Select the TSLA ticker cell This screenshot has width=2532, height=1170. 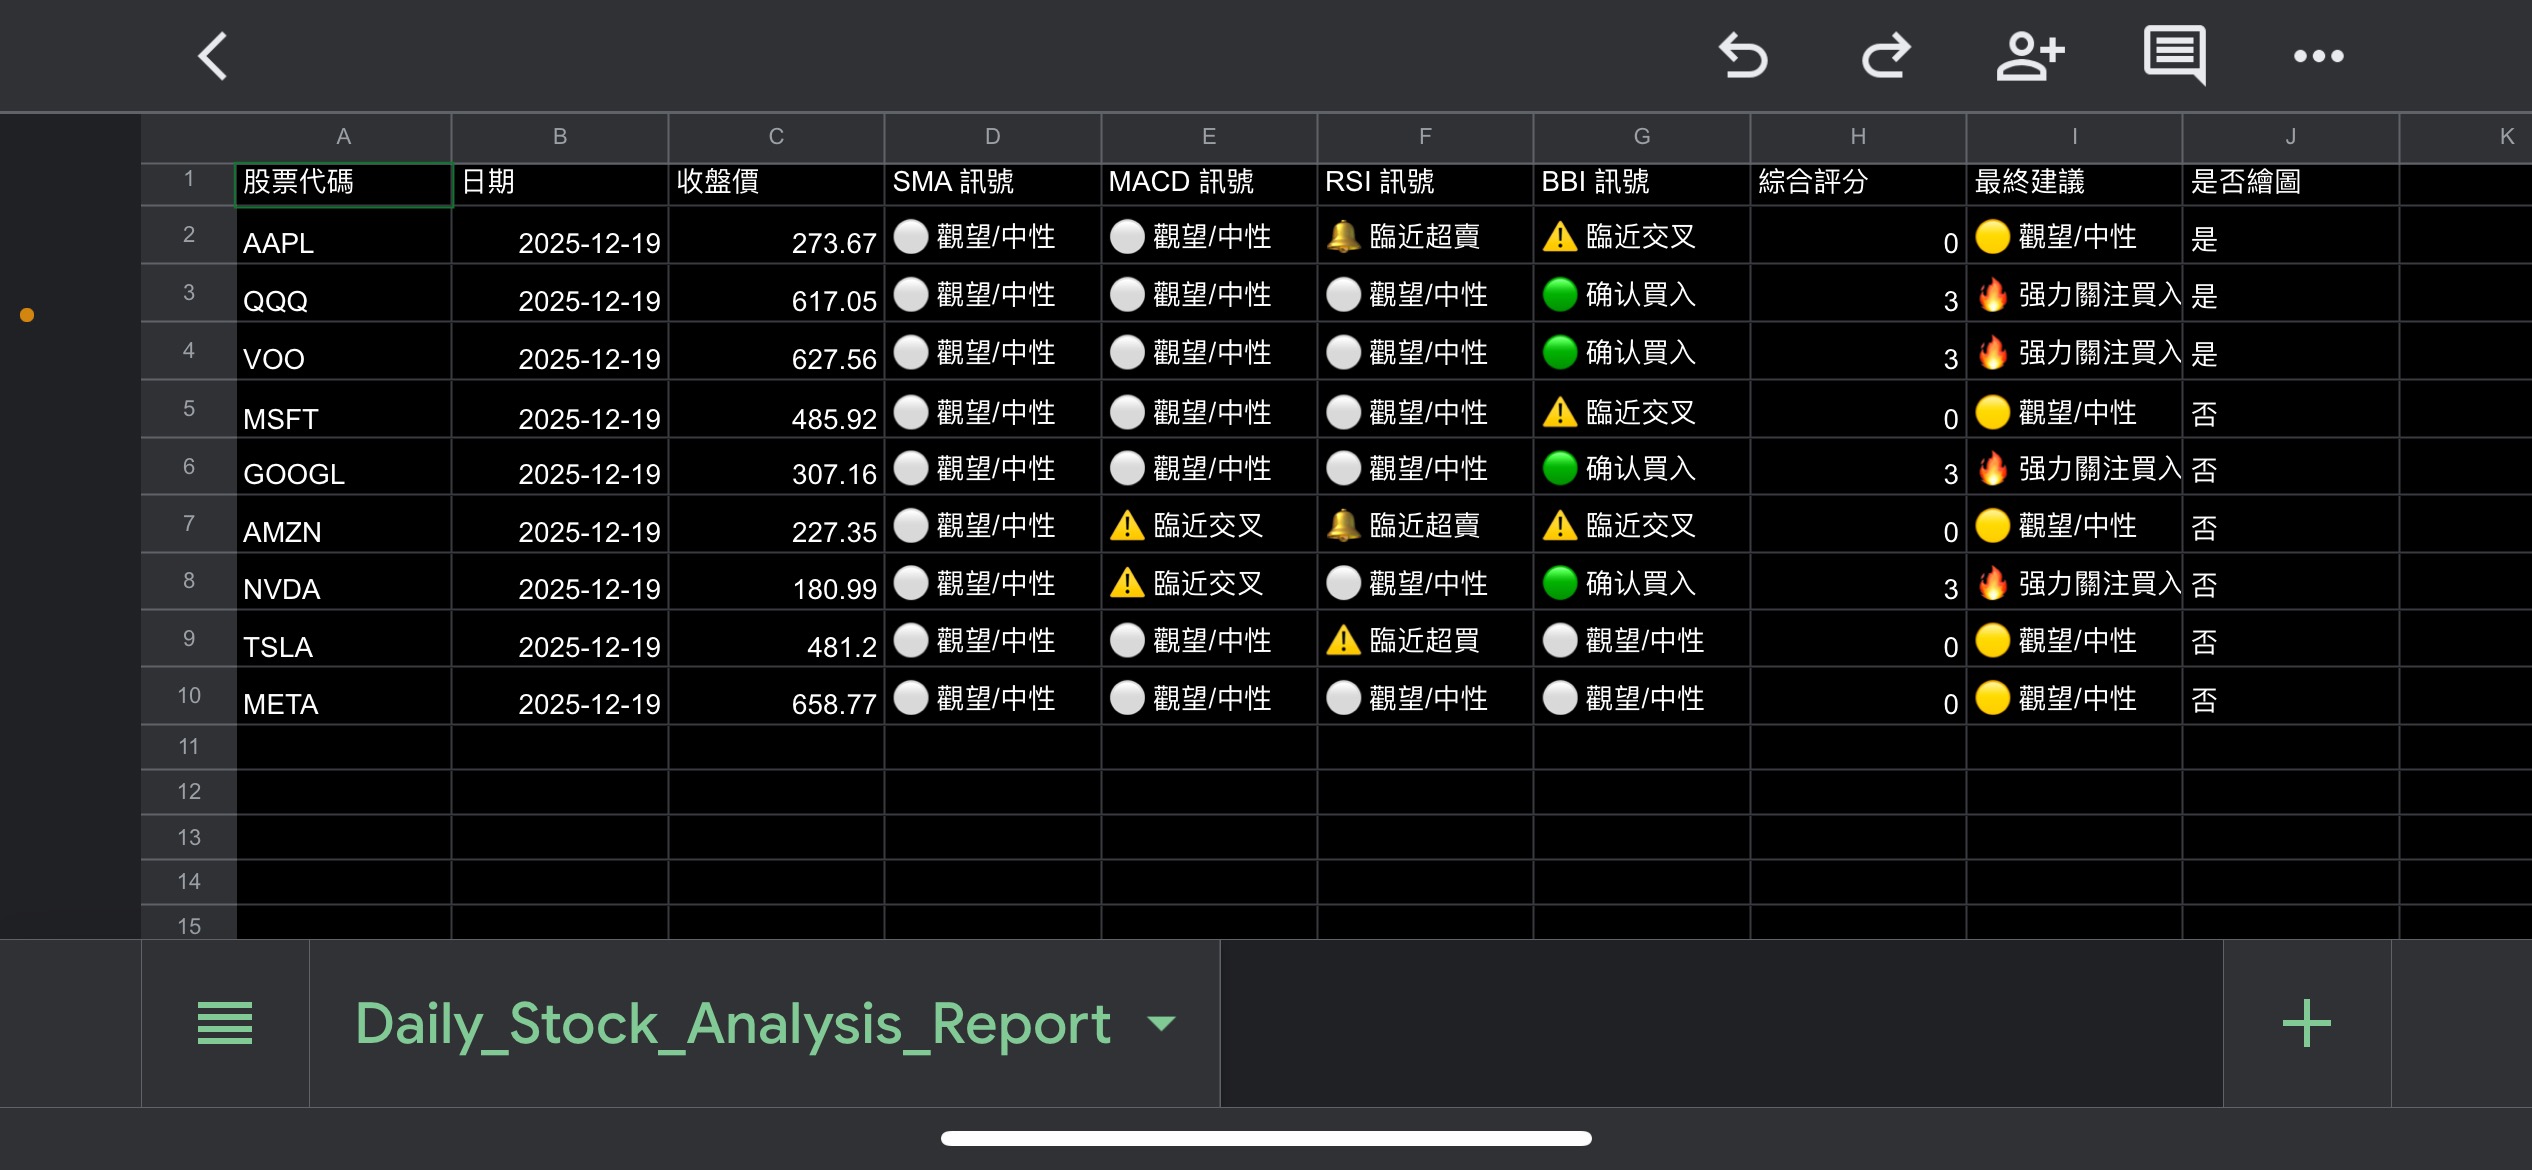(x=343, y=640)
